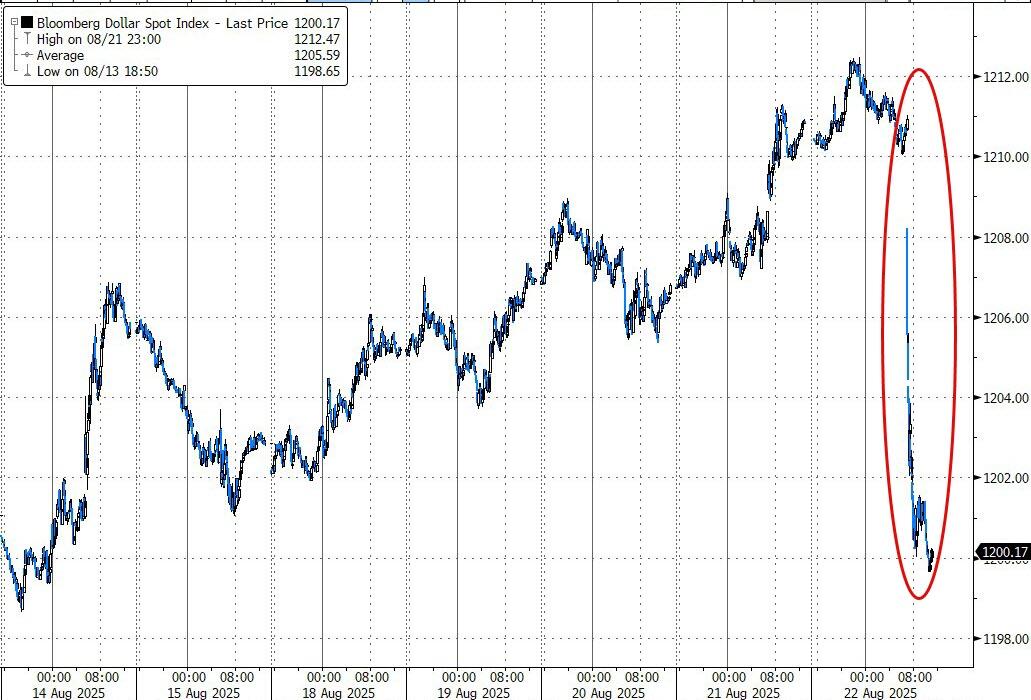Click the Average marker icon in legend
1031x700 pixels.
coord(25,55)
